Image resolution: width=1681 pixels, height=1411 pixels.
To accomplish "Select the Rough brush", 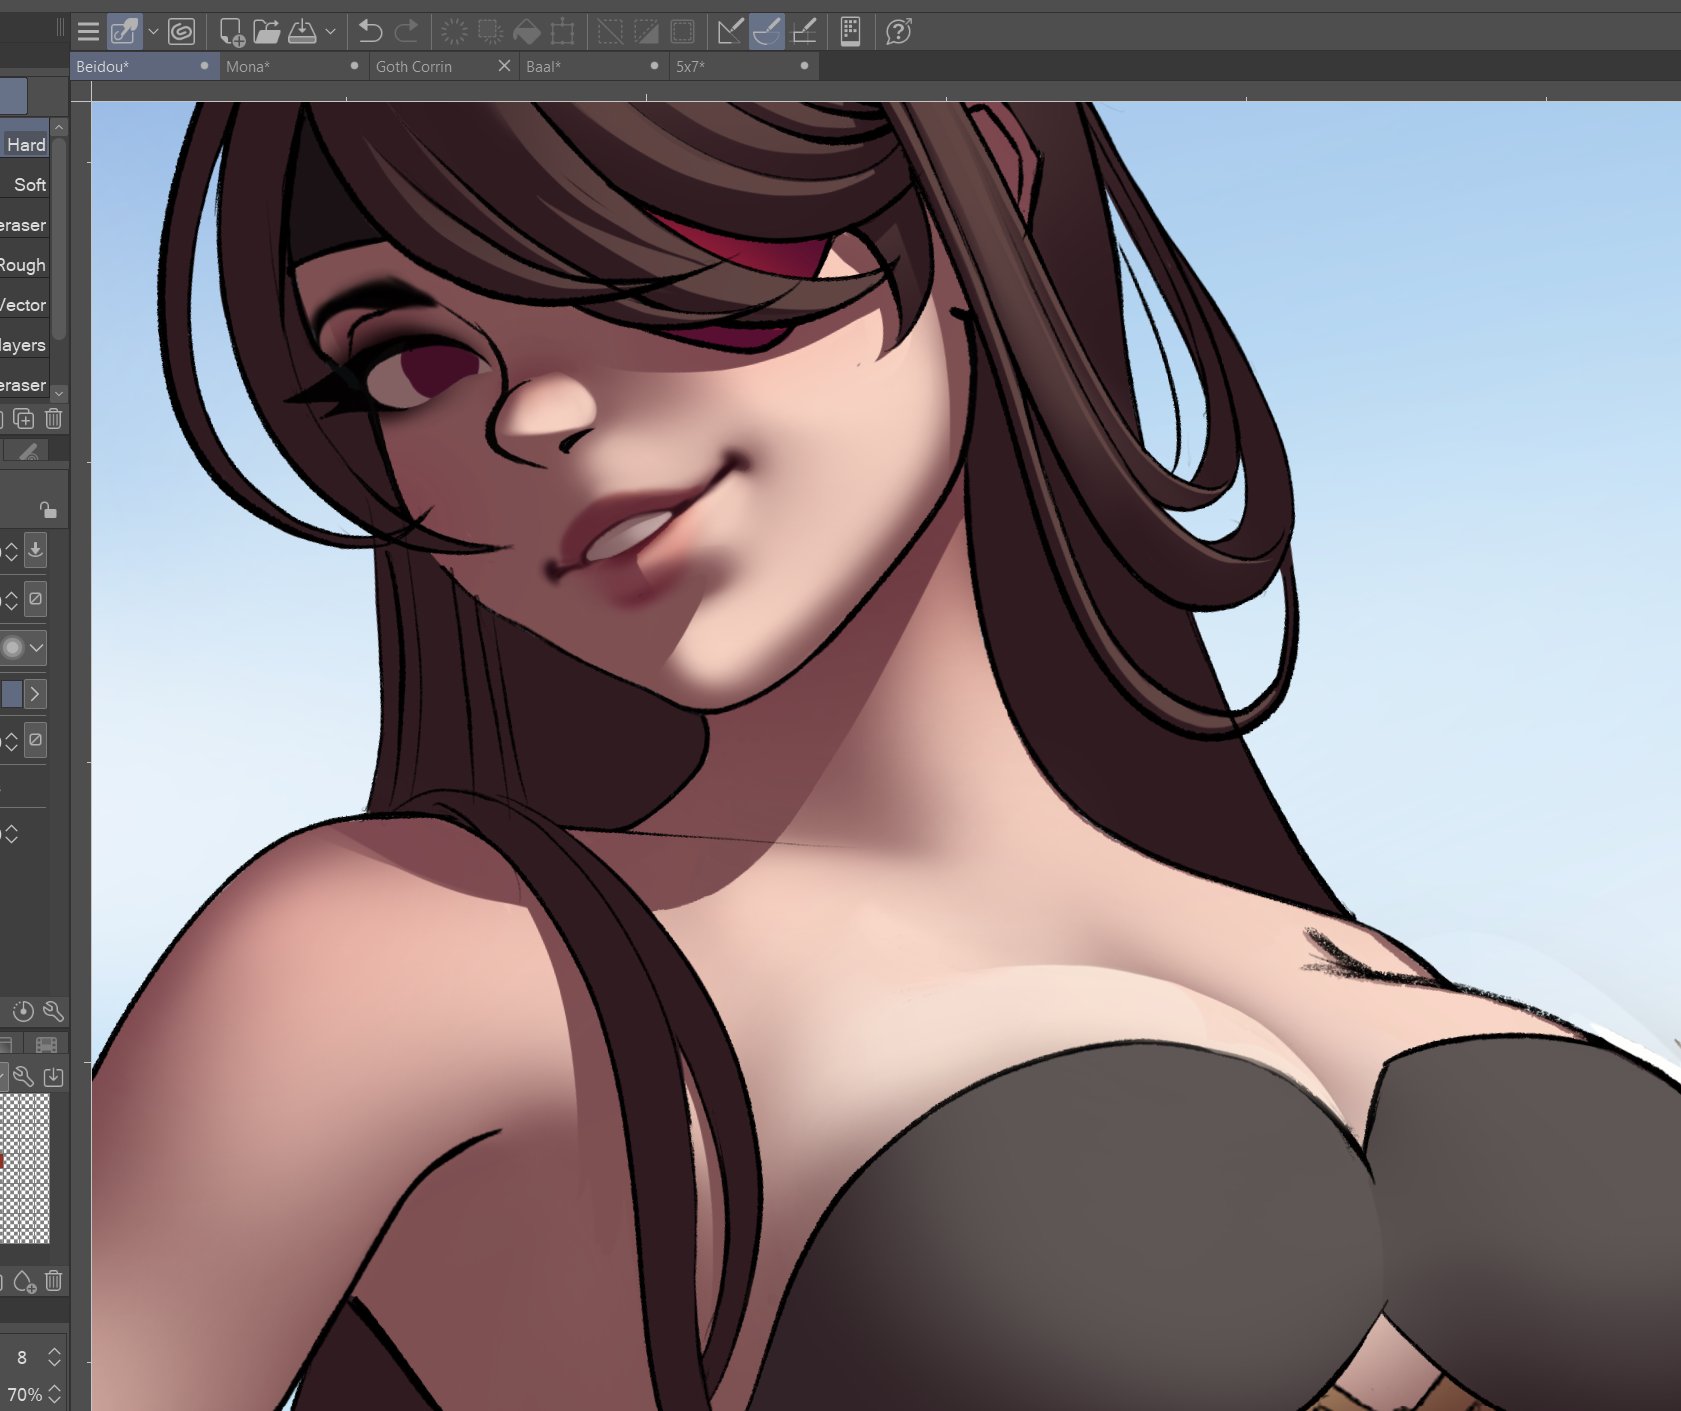I will click(x=23, y=264).
